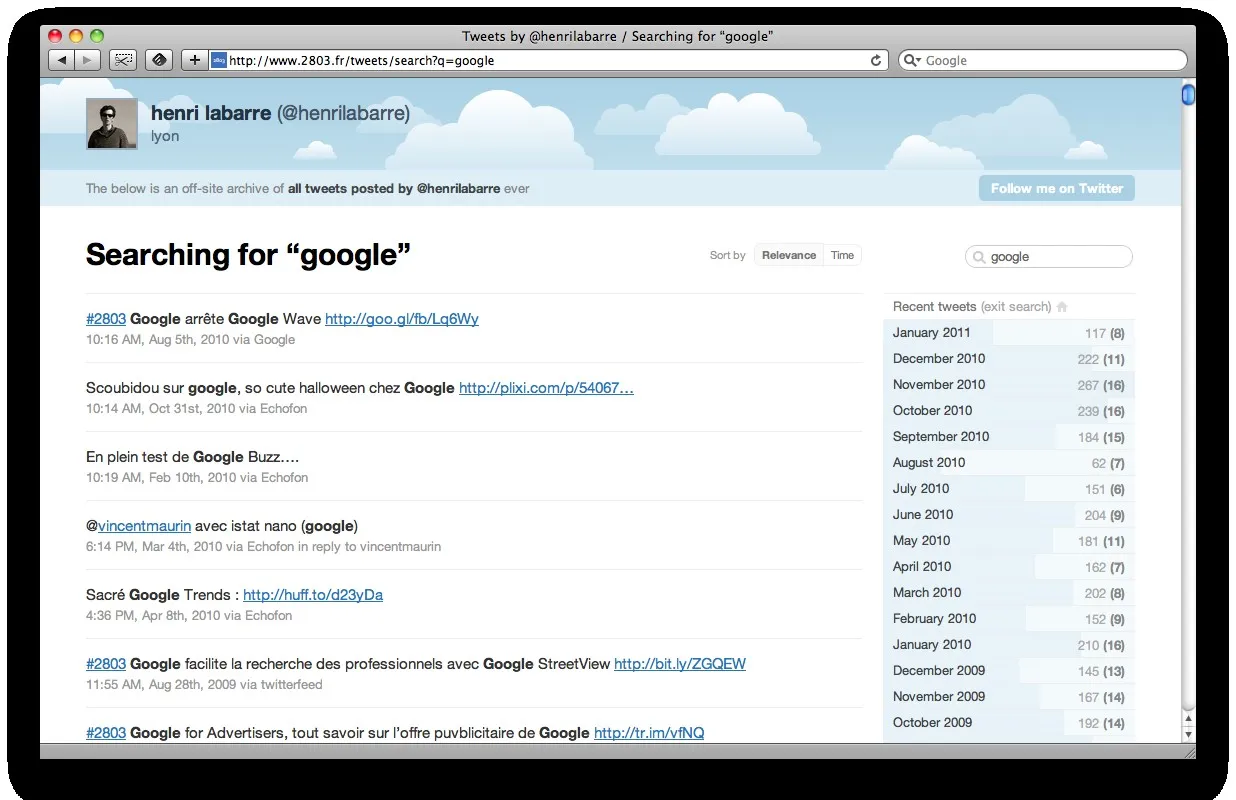
Task: Select December 2009 archive month
Action: point(1009,671)
